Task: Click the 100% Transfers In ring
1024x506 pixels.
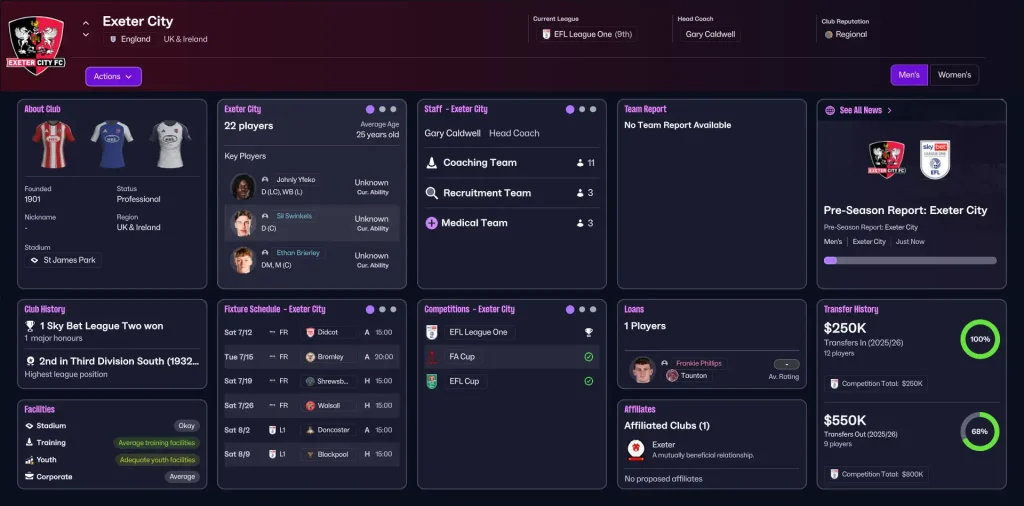Action: 980,340
